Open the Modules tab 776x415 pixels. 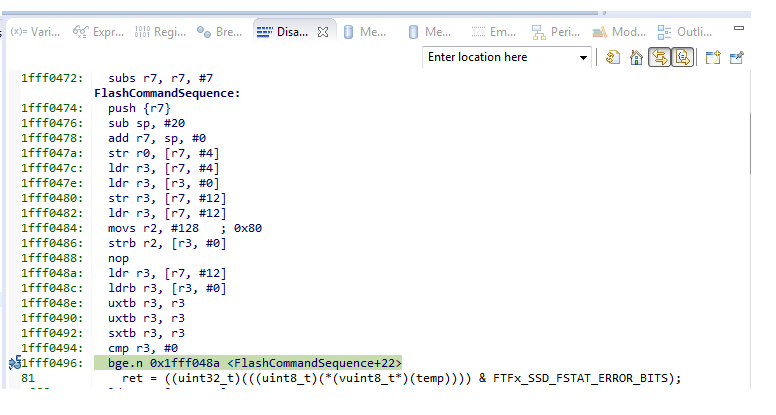coord(619,32)
